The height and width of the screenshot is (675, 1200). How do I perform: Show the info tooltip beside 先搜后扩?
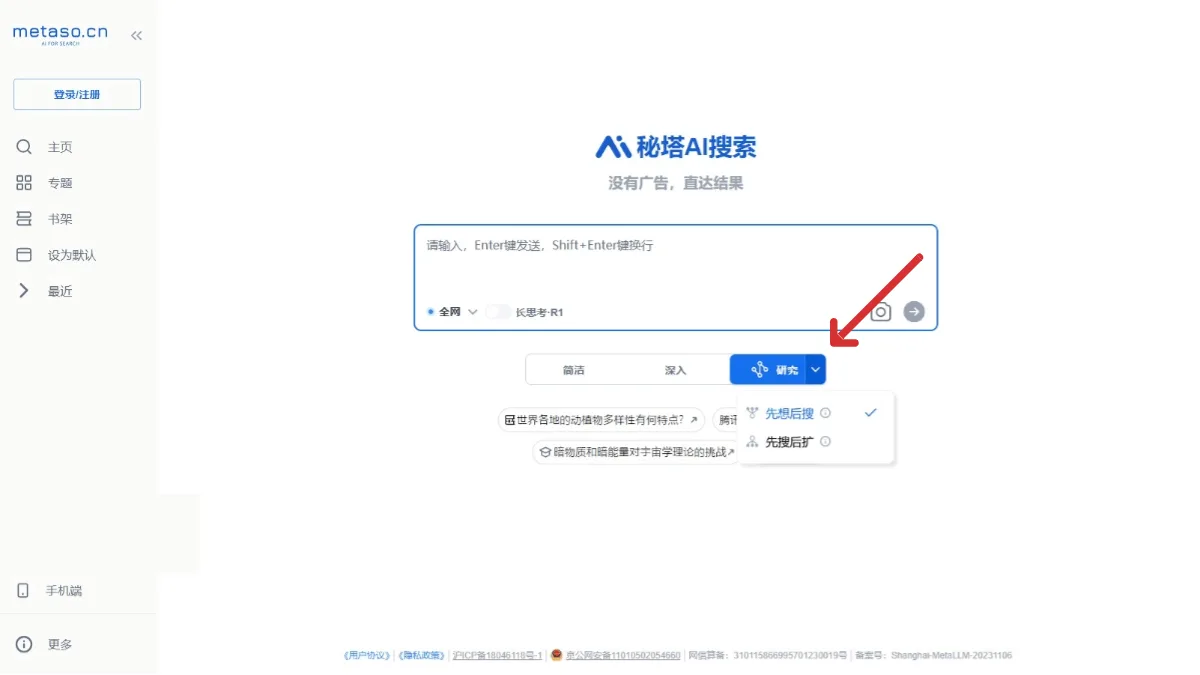(825, 441)
